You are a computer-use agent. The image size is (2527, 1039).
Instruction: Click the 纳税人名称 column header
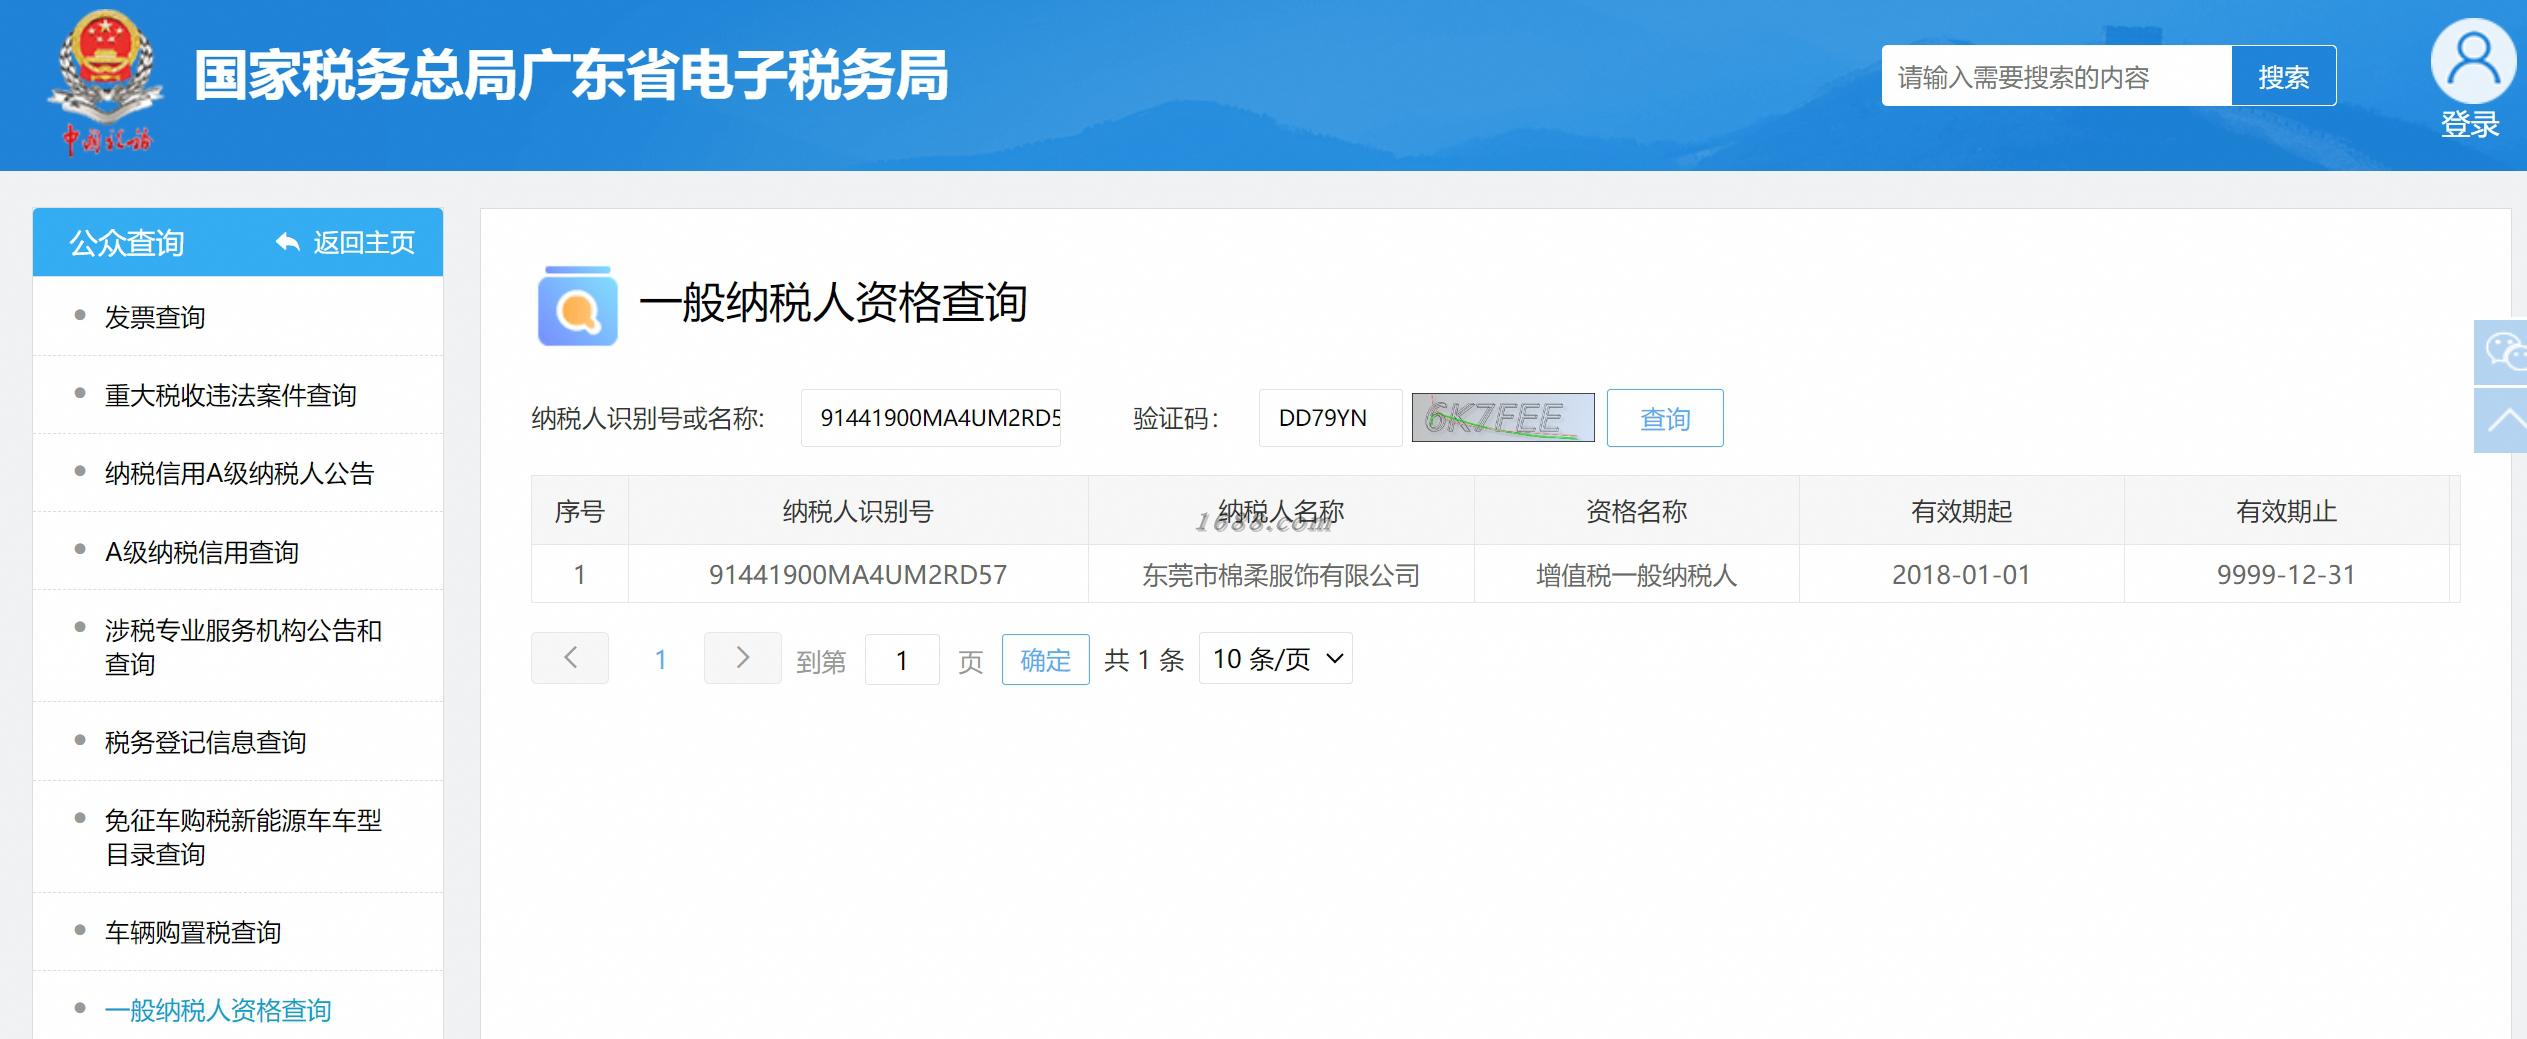coord(1281,511)
